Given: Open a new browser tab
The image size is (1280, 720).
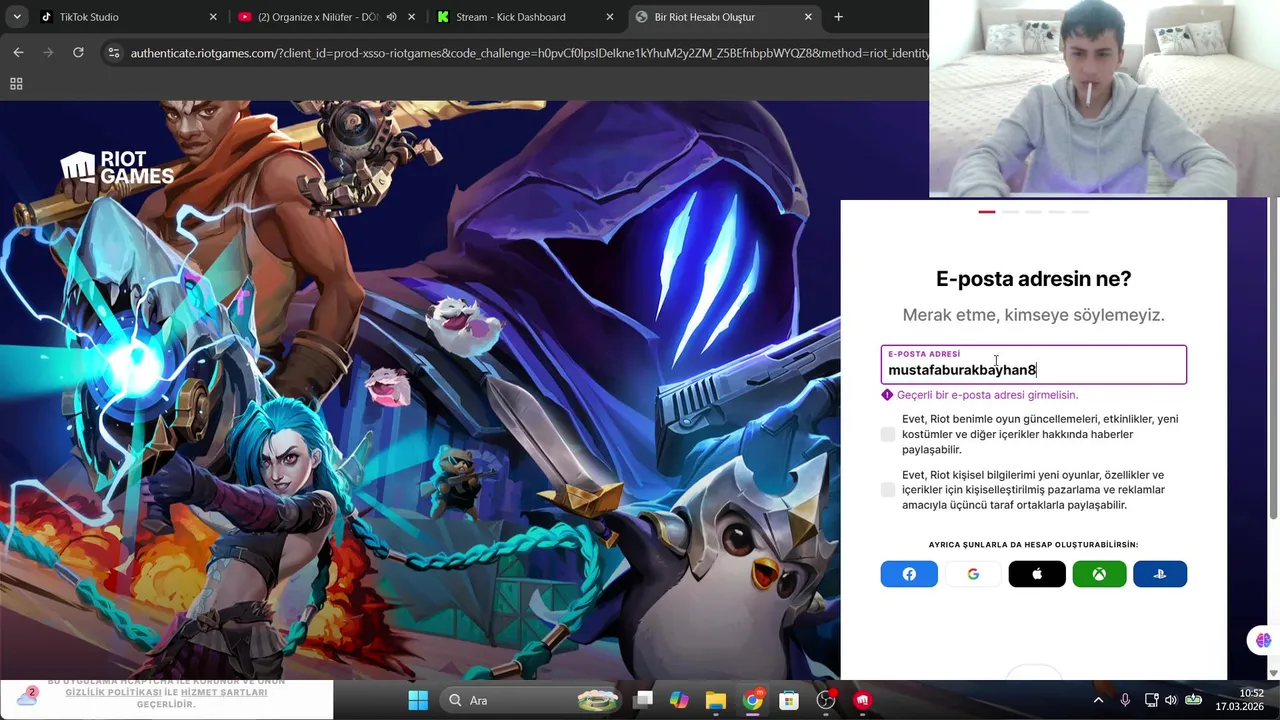Looking at the screenshot, I should coord(838,17).
